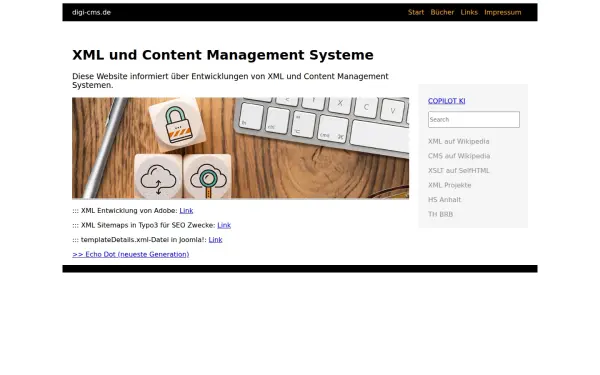Open the Start menu item
Image resolution: width=600 pixels, height=375 pixels.
tap(416, 12)
